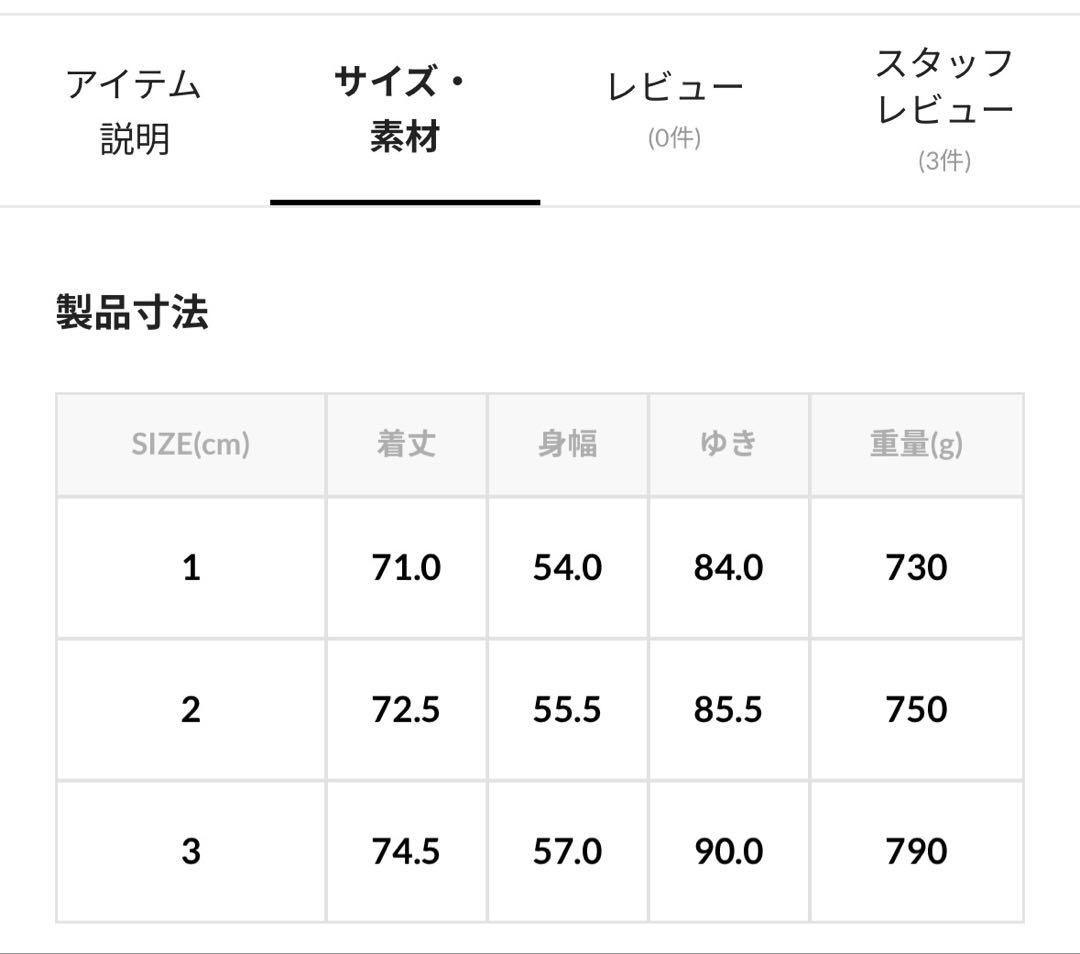This screenshot has width=1080, height=954.
Task: Click the 55.5 body width value
Action: coord(567,709)
